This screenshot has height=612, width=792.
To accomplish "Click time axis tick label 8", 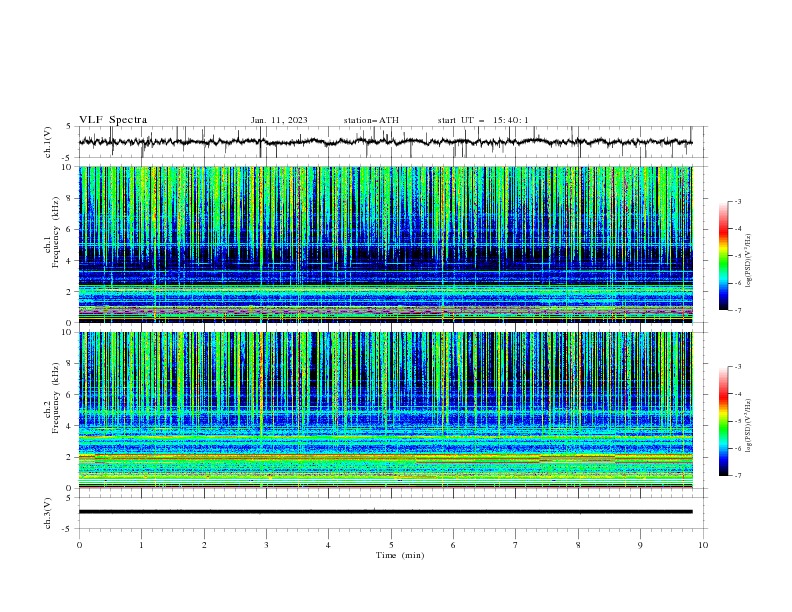I will (x=578, y=545).
